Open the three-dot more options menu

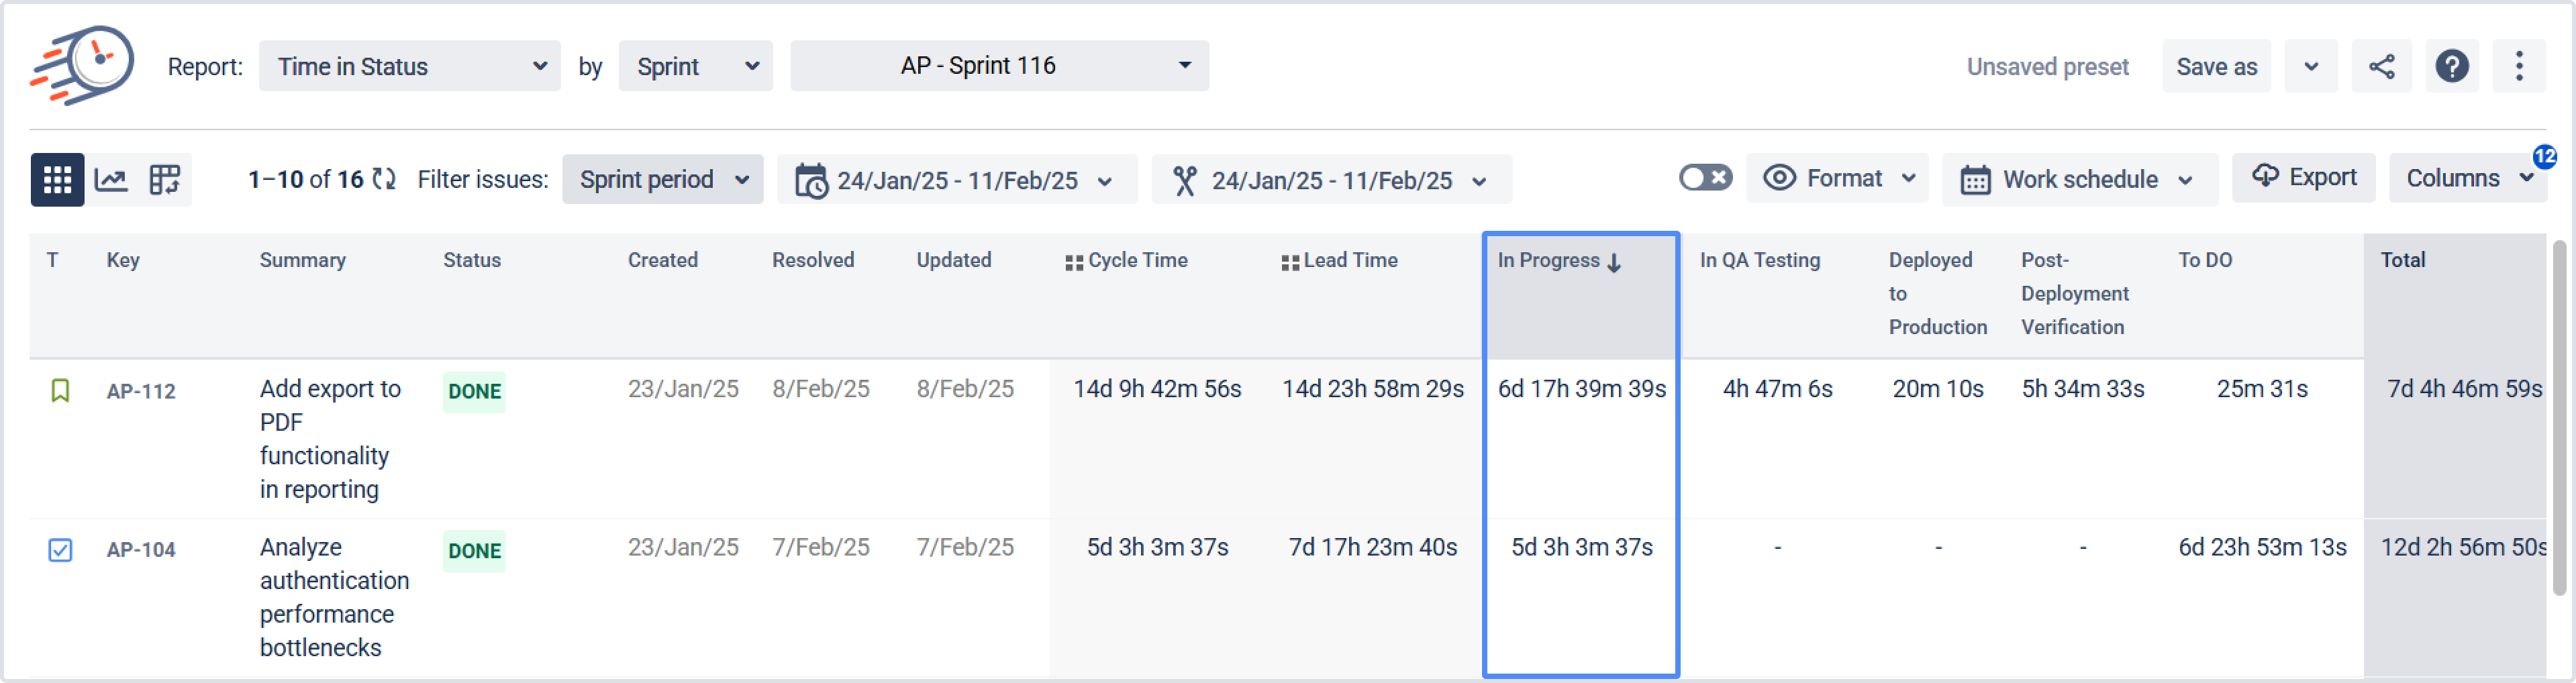[x=2518, y=67]
